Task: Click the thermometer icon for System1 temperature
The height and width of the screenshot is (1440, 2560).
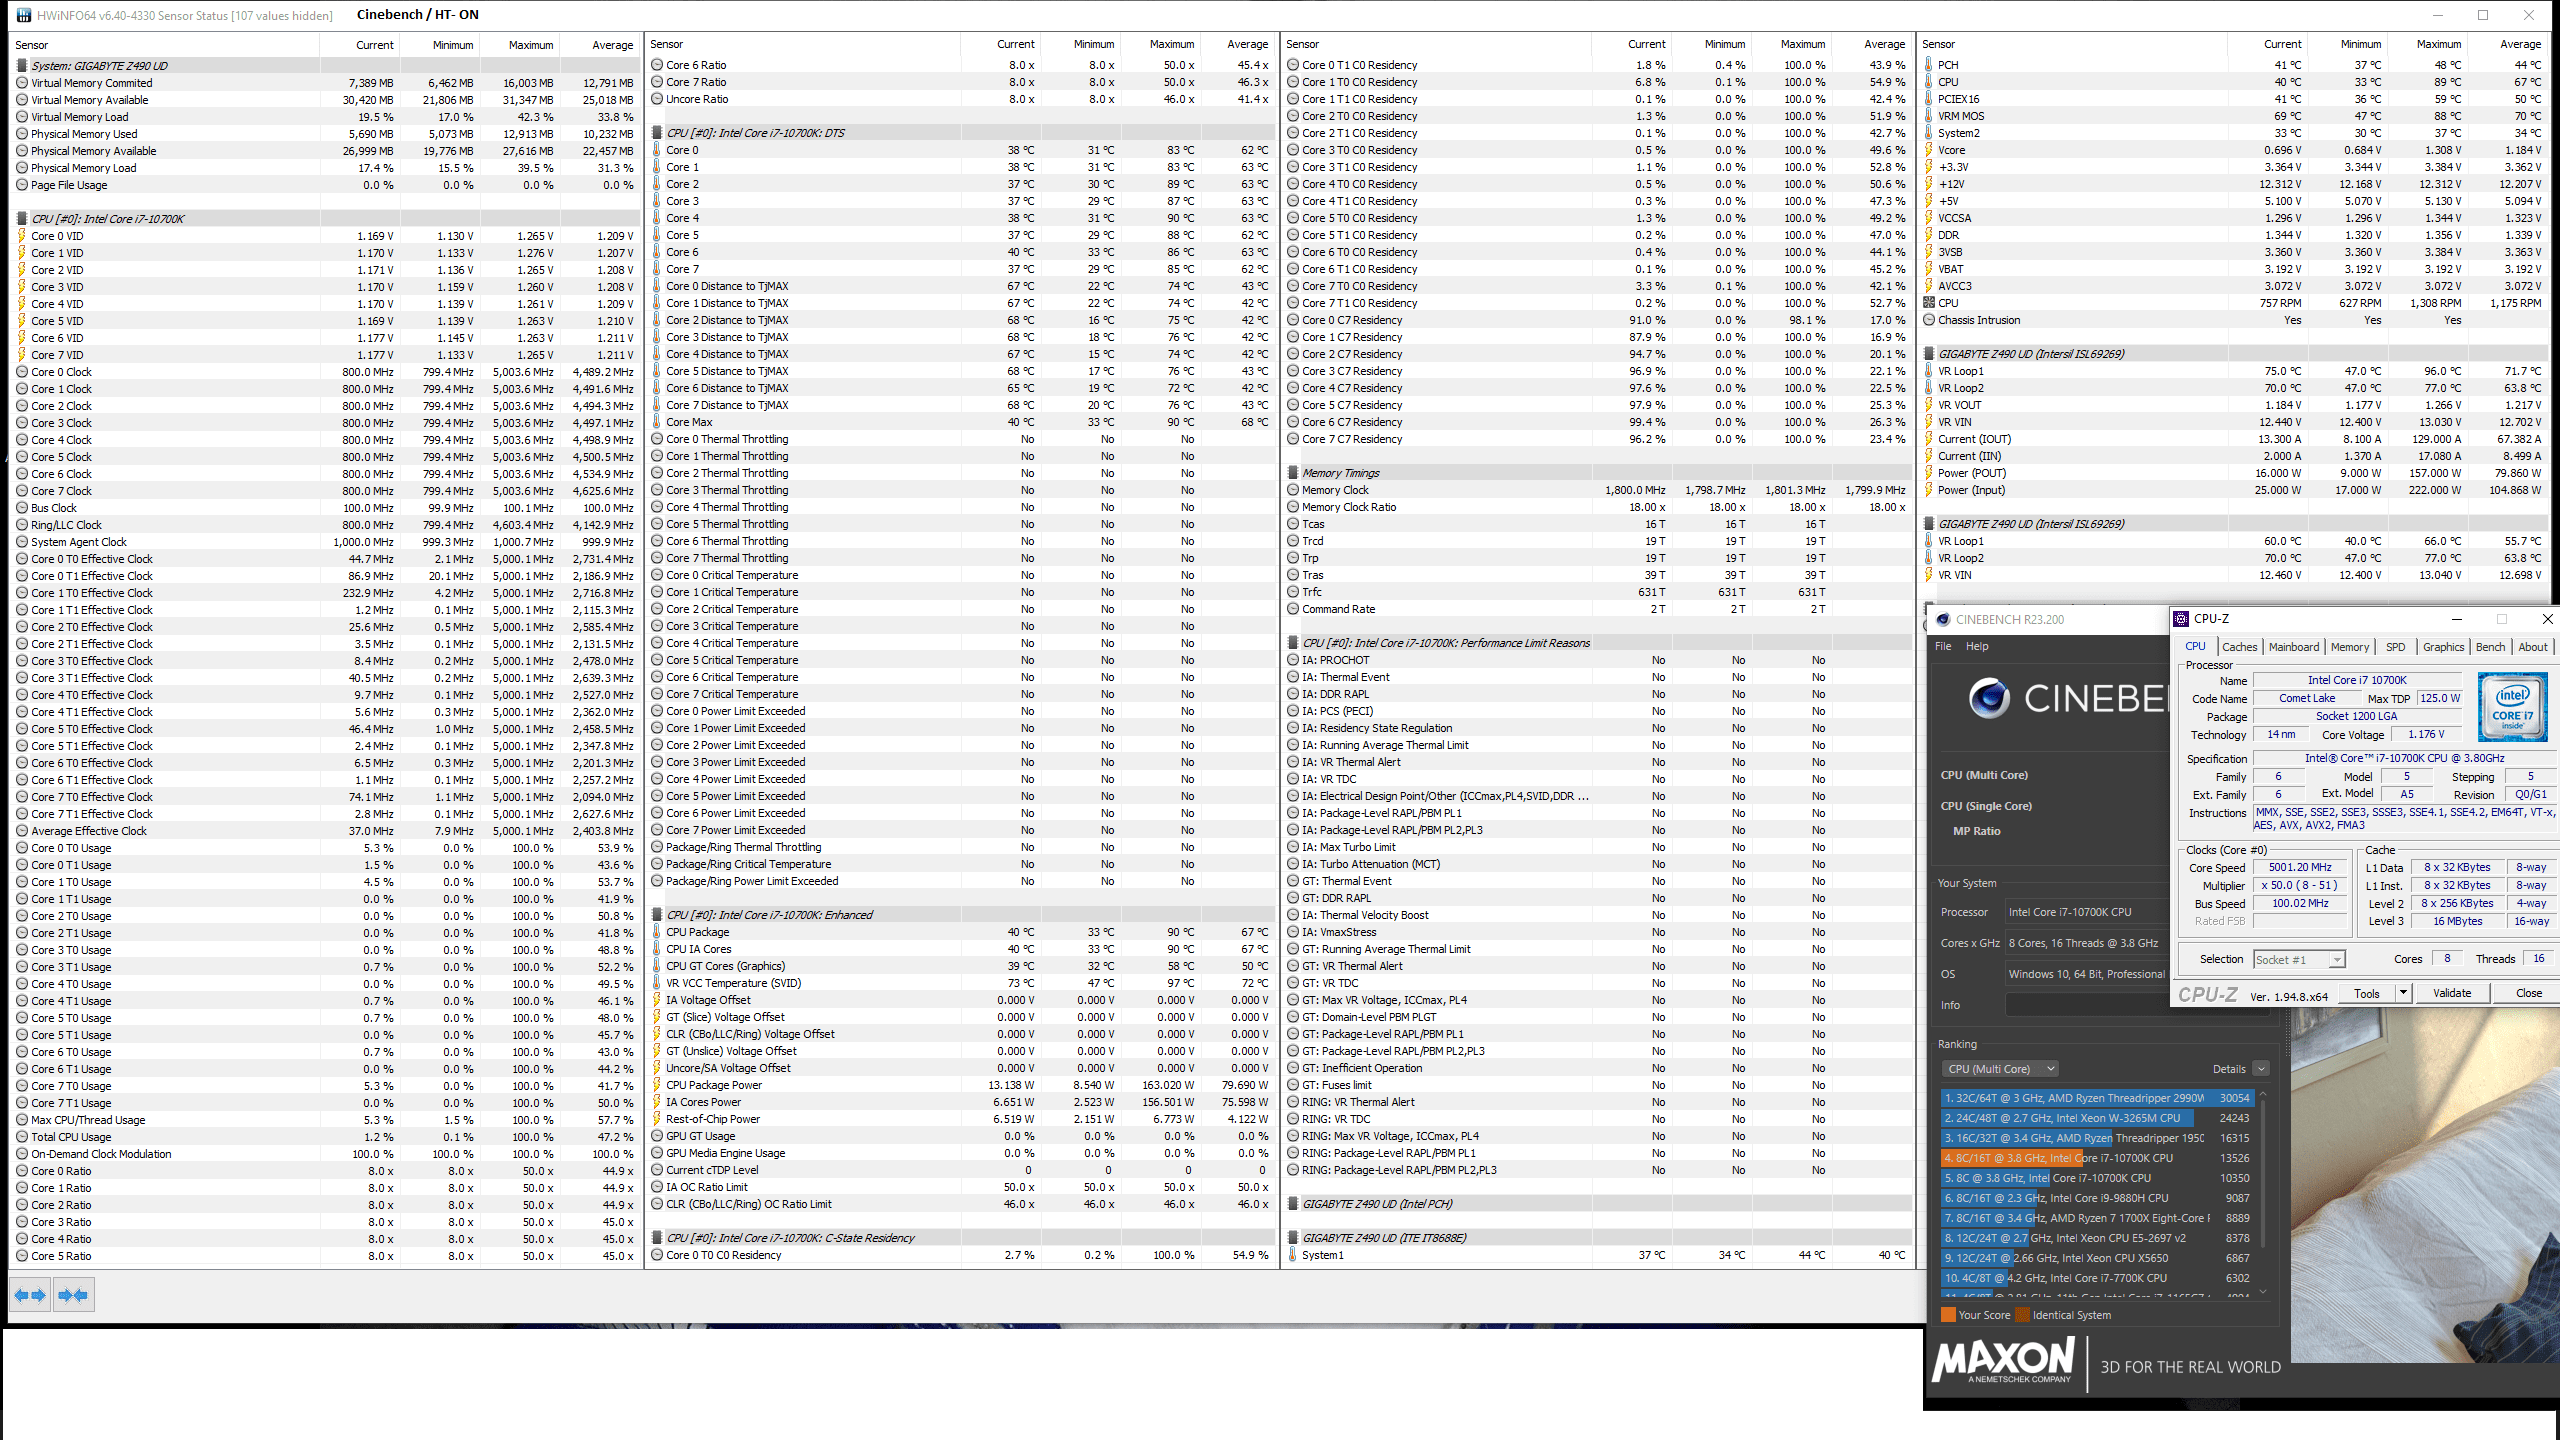Action: 1293,1255
